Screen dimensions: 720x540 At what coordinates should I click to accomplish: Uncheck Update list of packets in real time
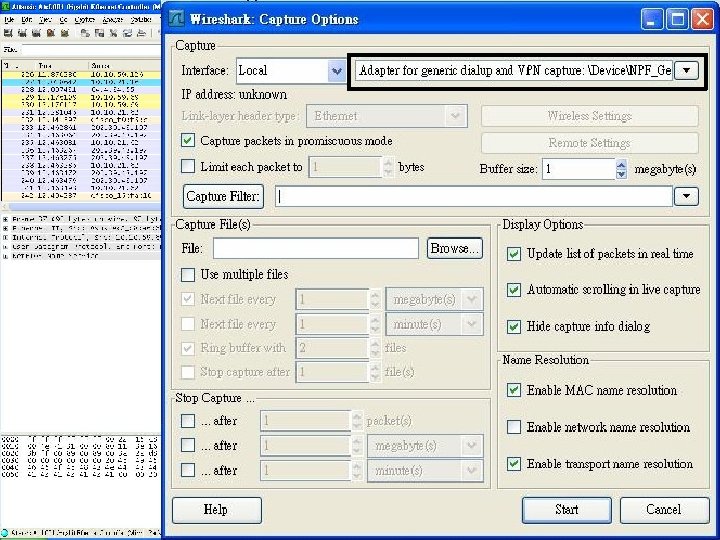[x=514, y=253]
